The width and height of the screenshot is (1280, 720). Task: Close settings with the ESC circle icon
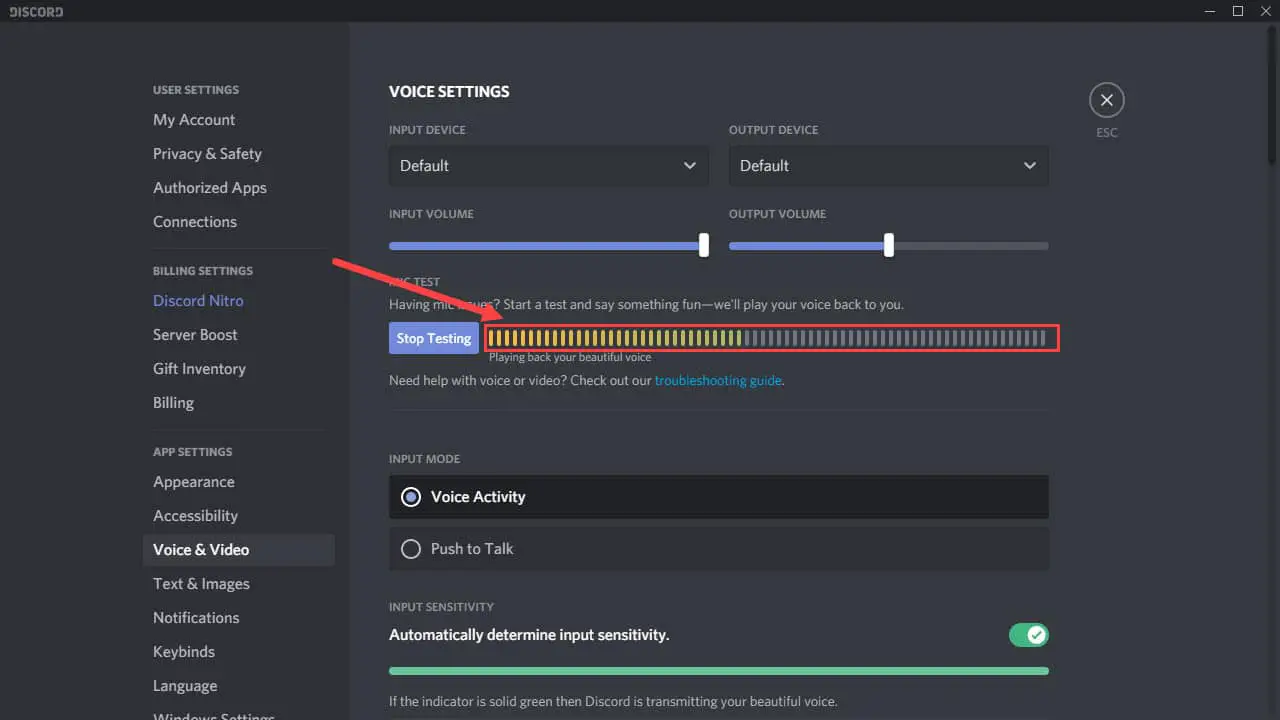(x=1106, y=100)
